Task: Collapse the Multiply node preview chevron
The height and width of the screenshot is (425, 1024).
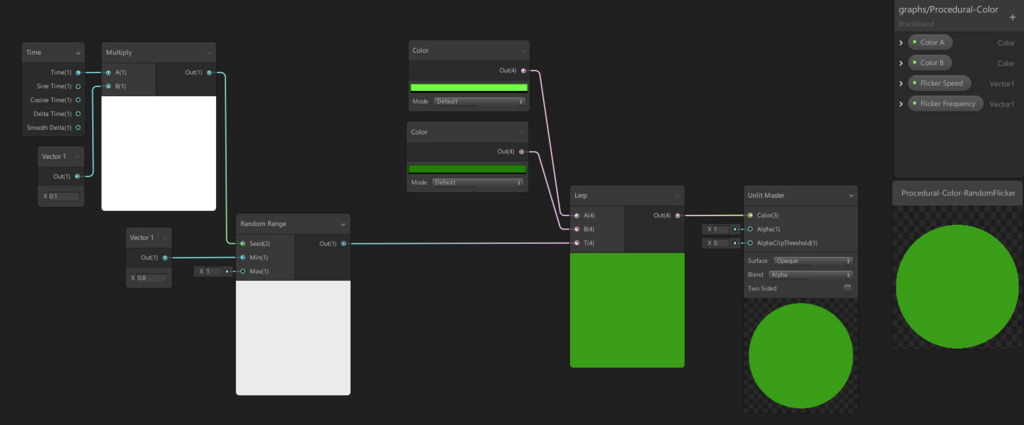Action: pos(209,52)
